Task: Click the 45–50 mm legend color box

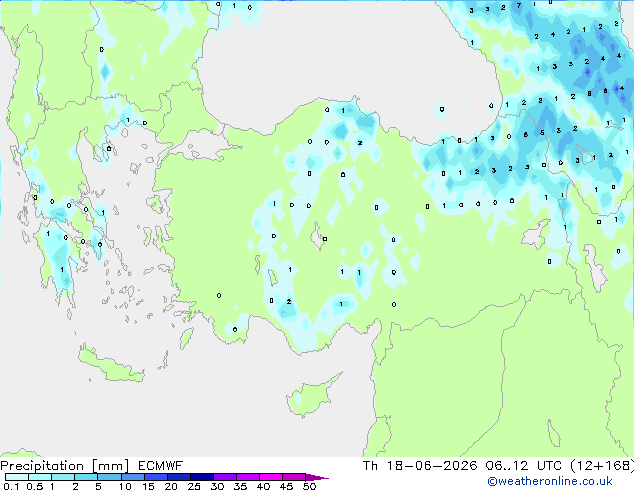Action: 294,477
